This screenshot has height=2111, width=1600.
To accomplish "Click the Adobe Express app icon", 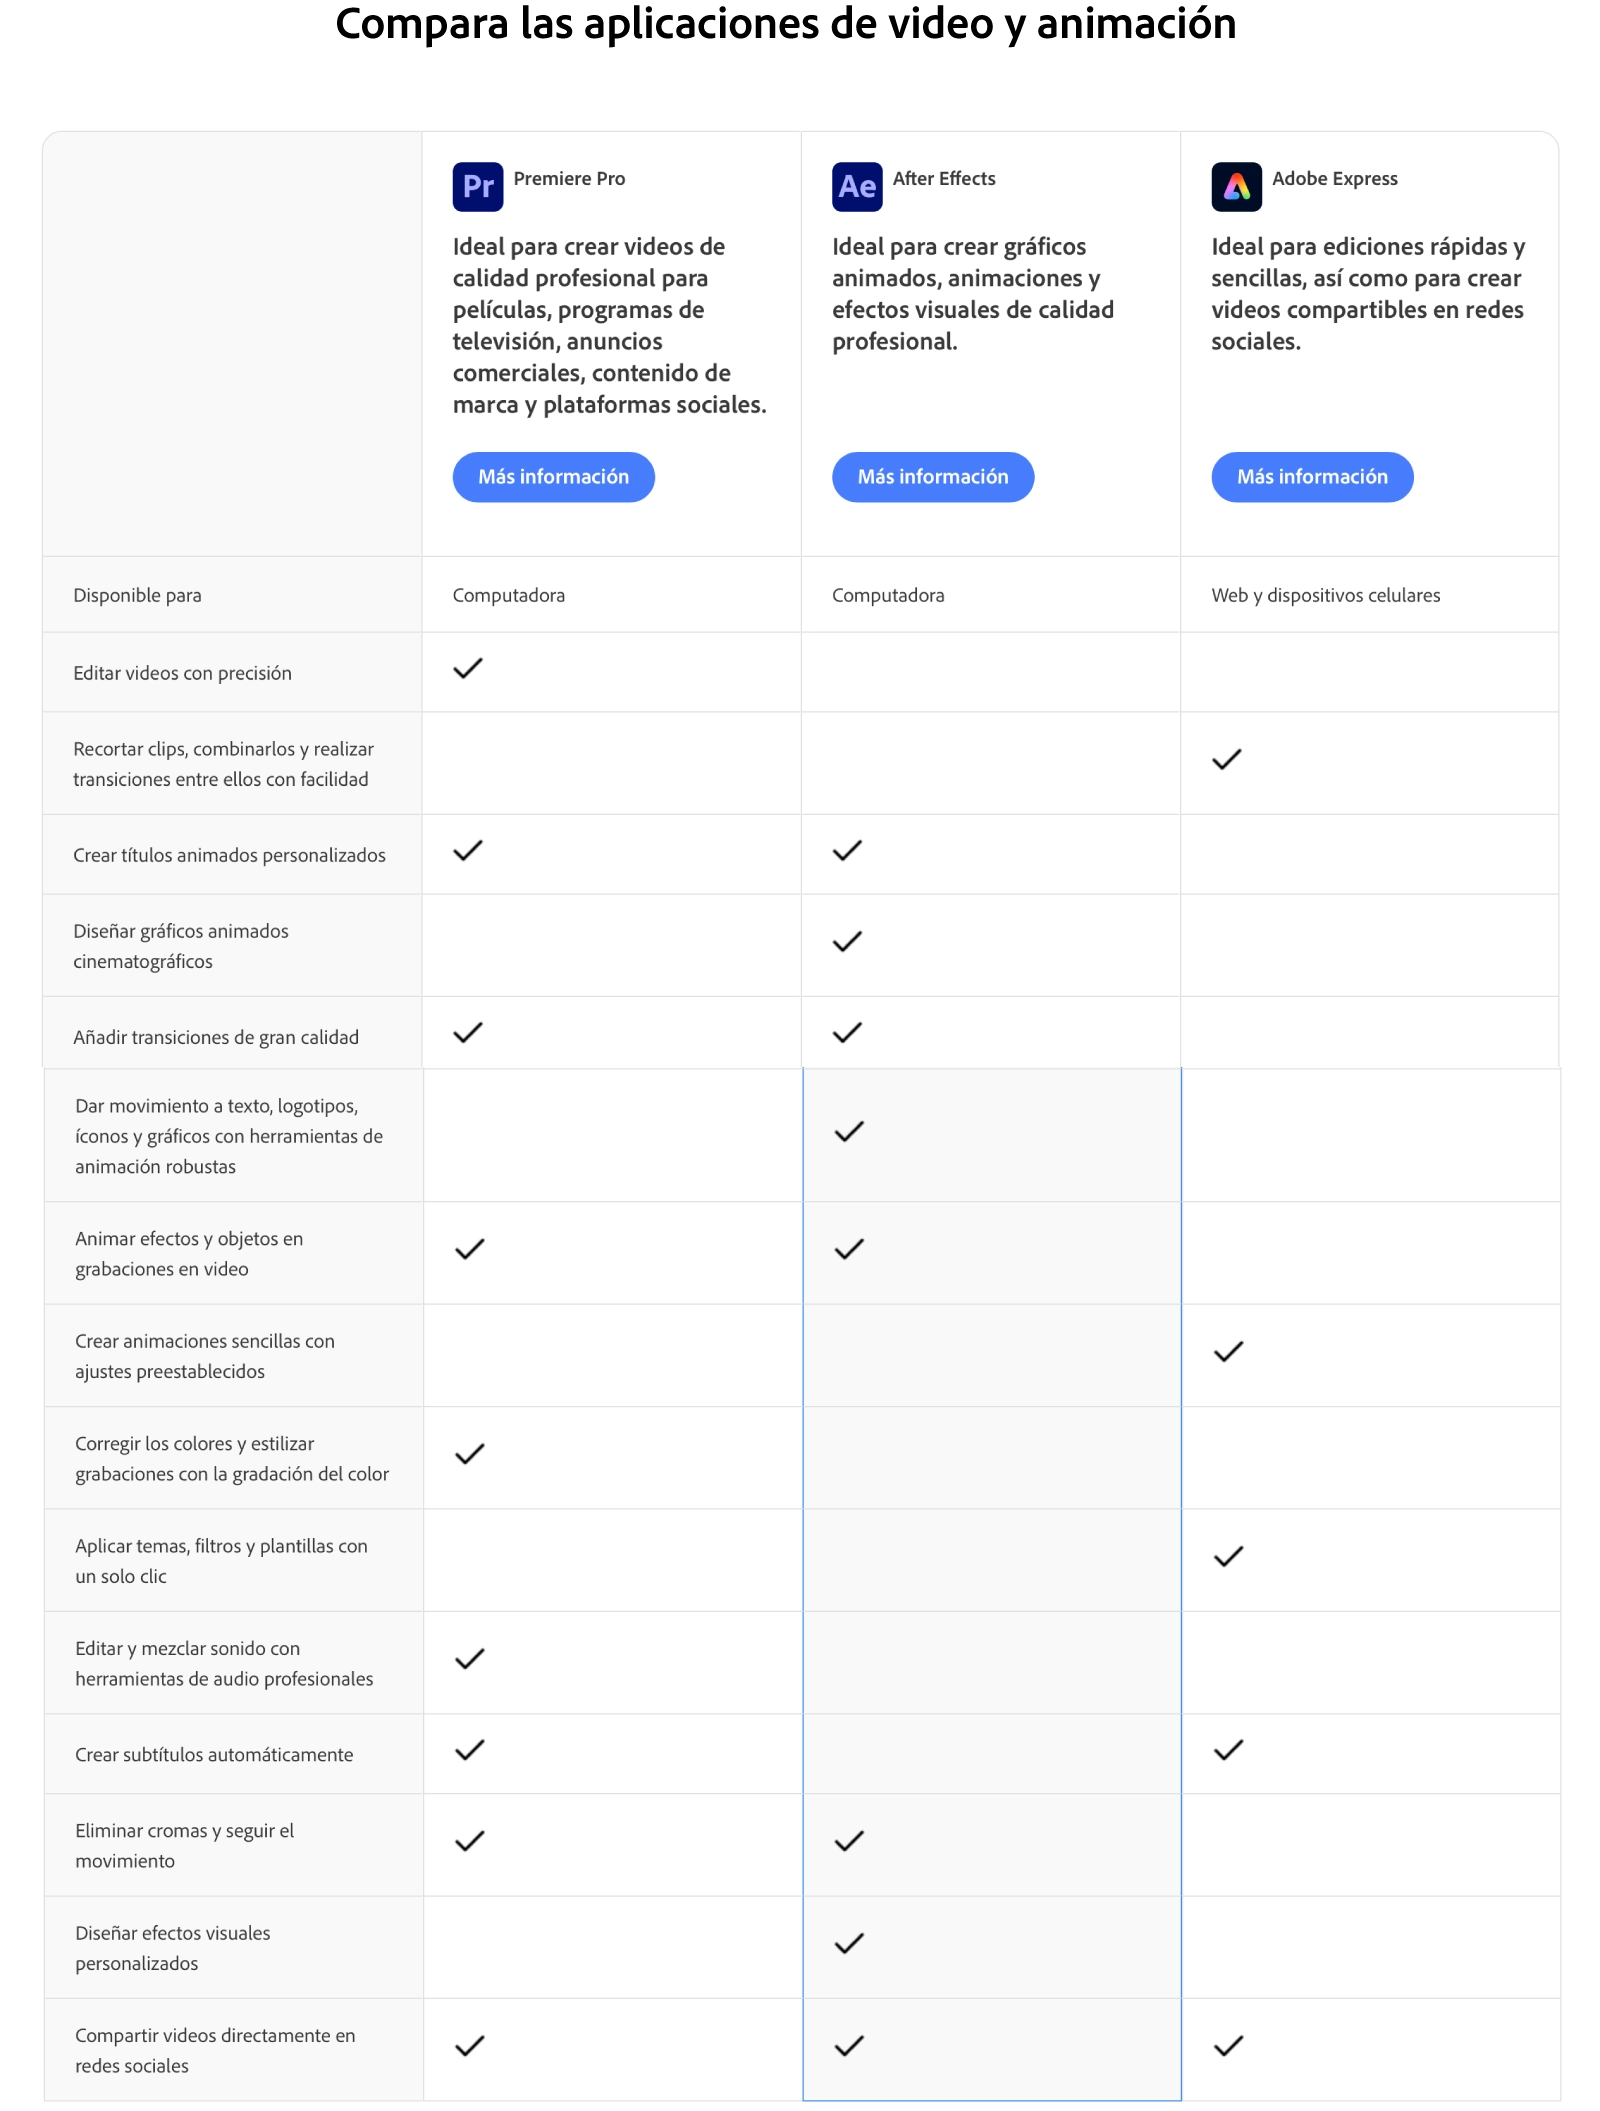I will coord(1236,187).
